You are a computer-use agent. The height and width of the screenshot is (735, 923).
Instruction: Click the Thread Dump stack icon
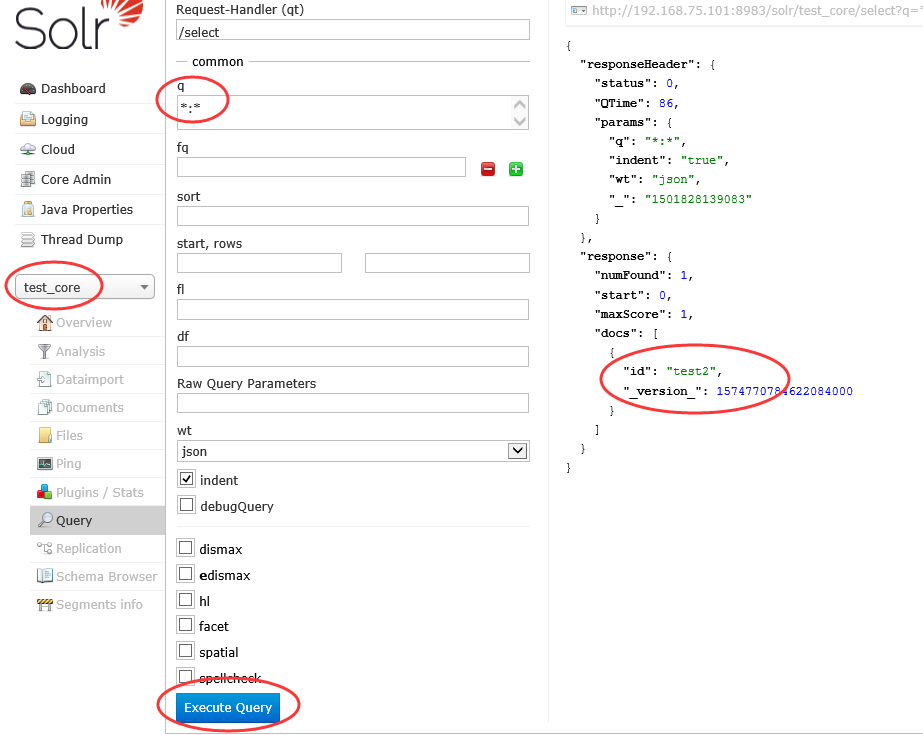[x=28, y=240]
